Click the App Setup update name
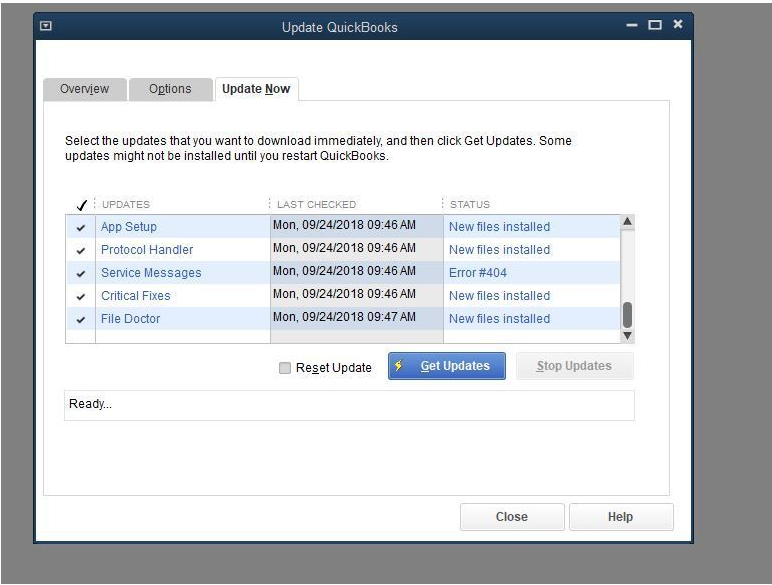This screenshot has height=585, width=772. (x=129, y=227)
